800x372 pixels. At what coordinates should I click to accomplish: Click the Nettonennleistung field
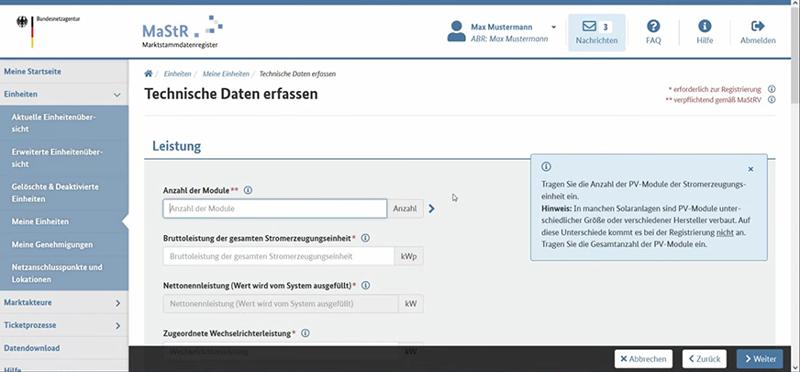coord(281,304)
